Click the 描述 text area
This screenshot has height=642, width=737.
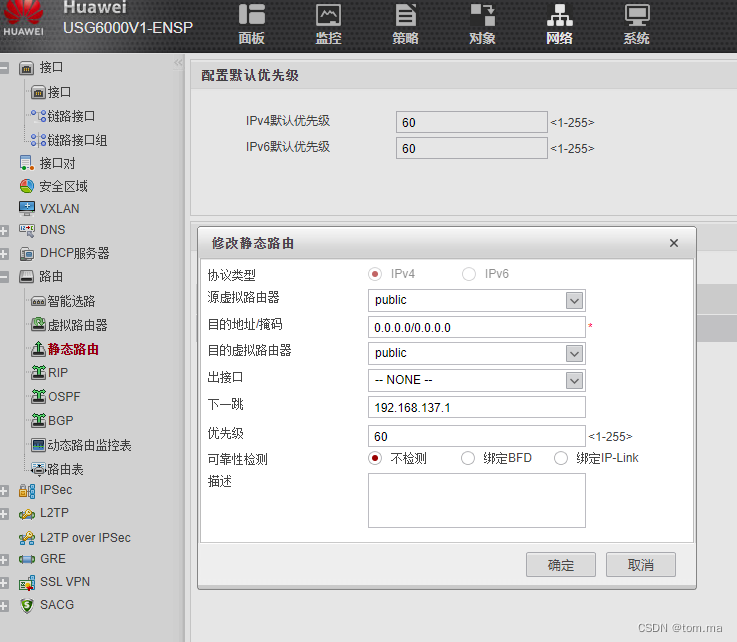pos(477,501)
